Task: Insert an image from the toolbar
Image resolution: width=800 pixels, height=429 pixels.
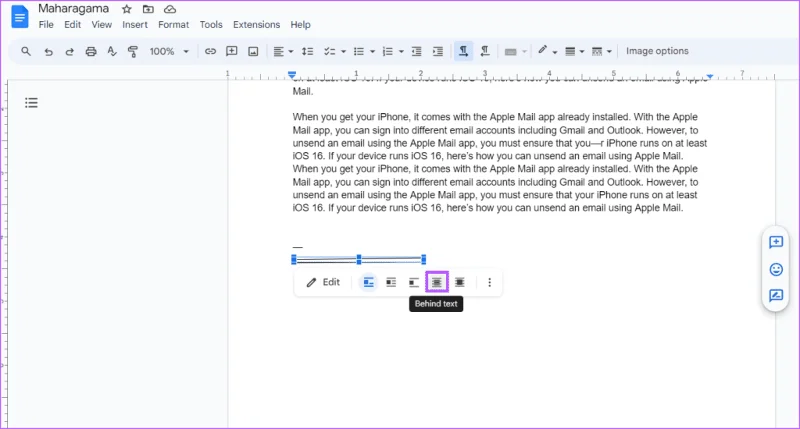Action: tap(253, 52)
